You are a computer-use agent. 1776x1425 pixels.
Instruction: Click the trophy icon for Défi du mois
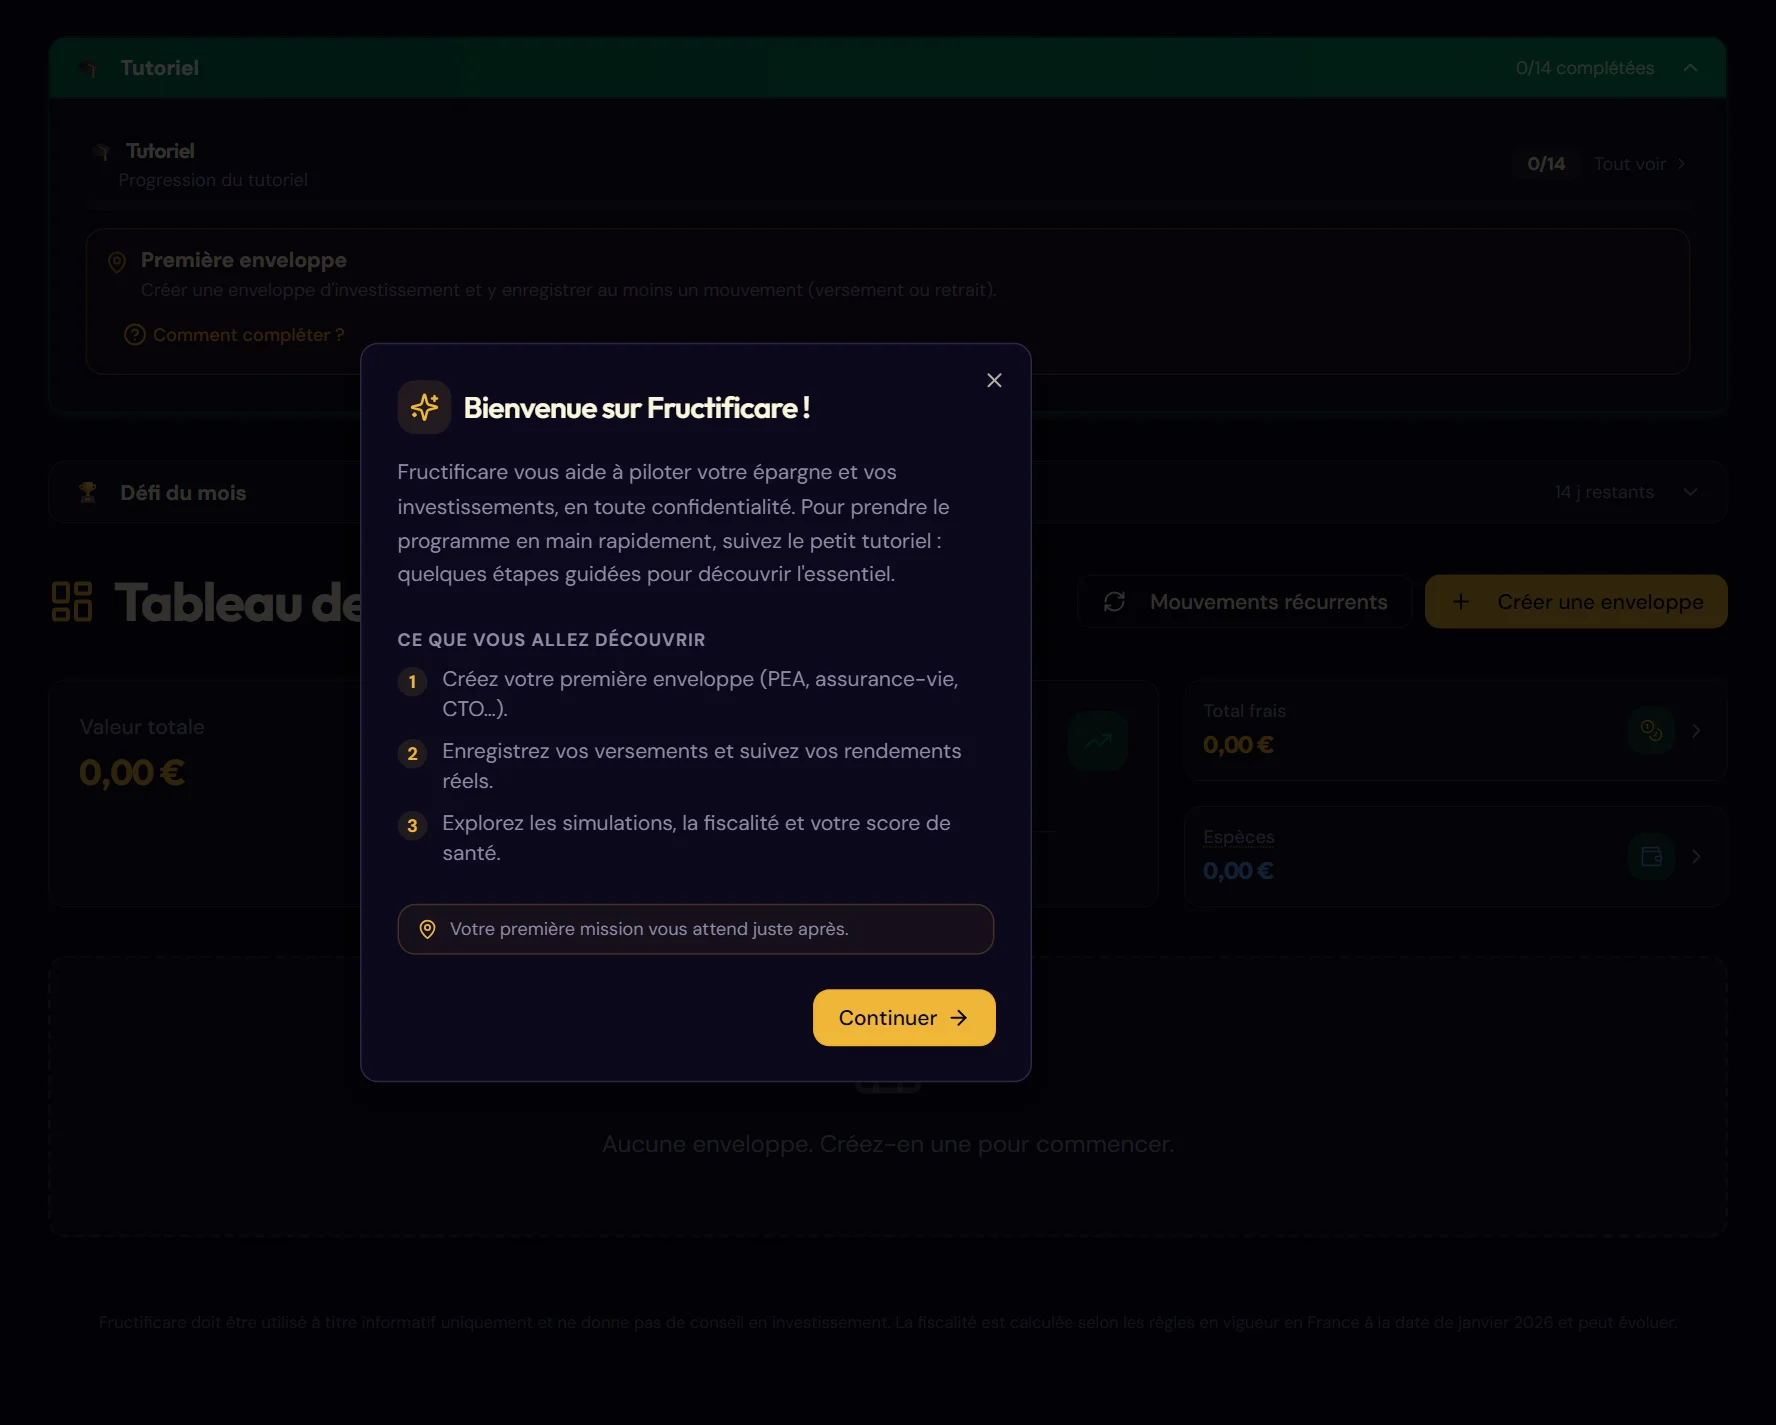point(88,492)
